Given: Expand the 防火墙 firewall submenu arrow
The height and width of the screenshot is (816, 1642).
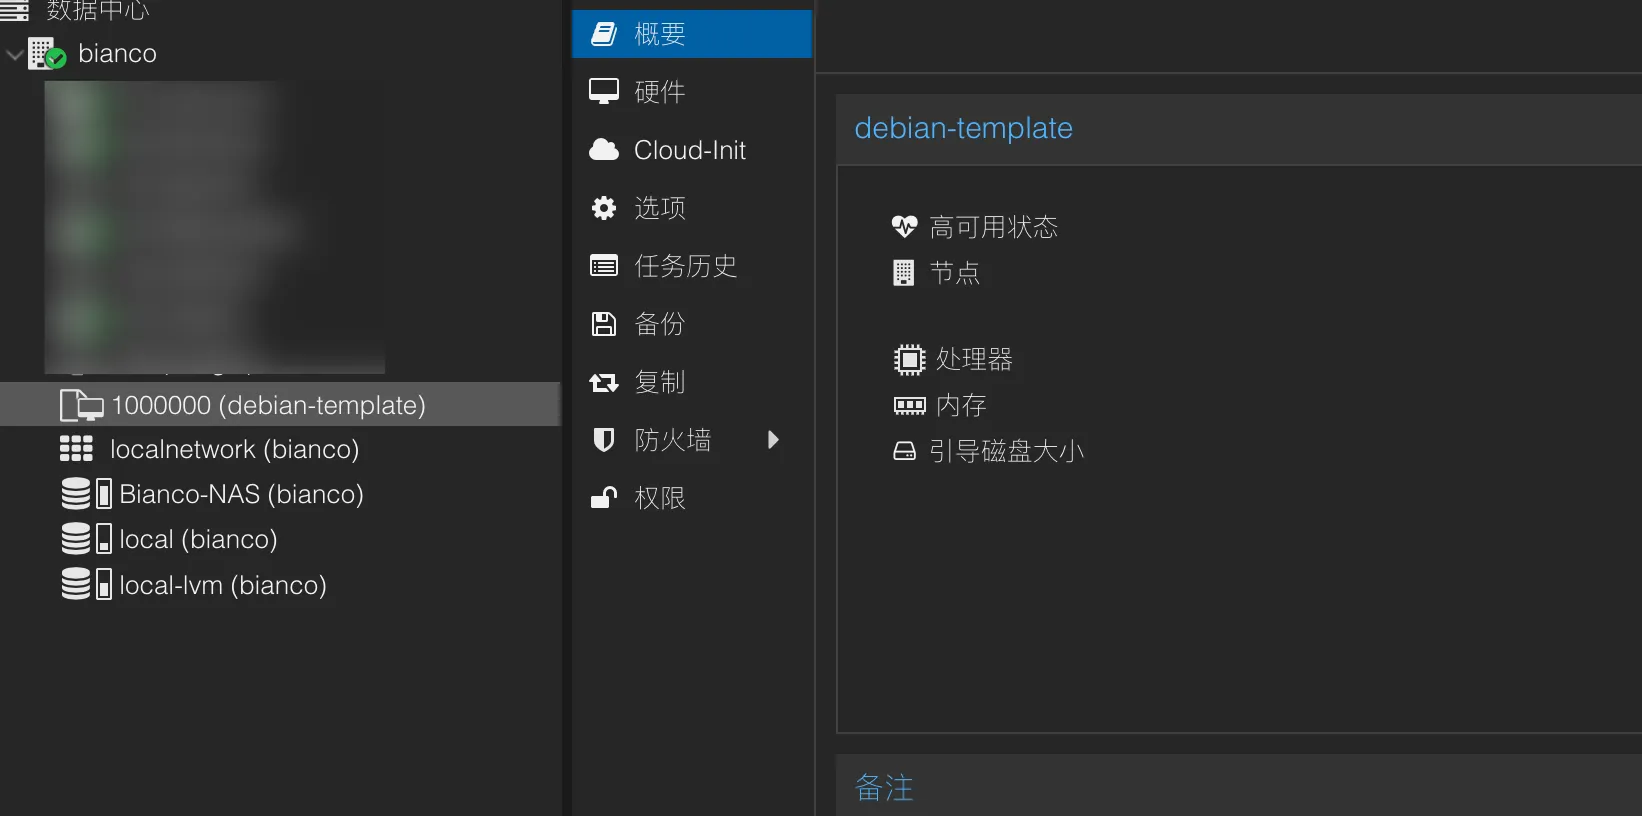Looking at the screenshot, I should click(772, 440).
